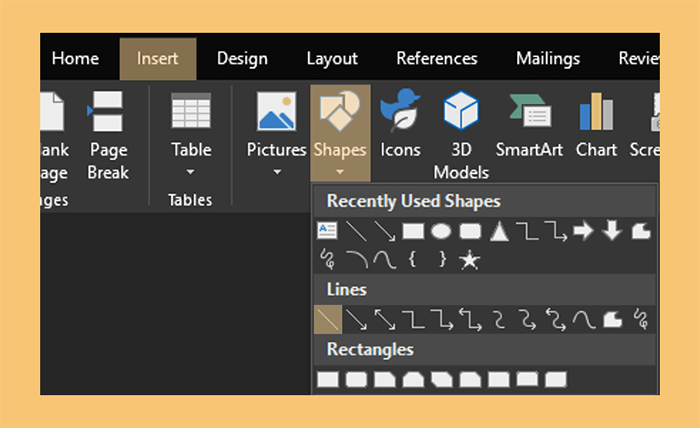The width and height of the screenshot is (700, 428).
Task: Insert the Snip and Round Single Corner rectangle
Action: (470, 380)
